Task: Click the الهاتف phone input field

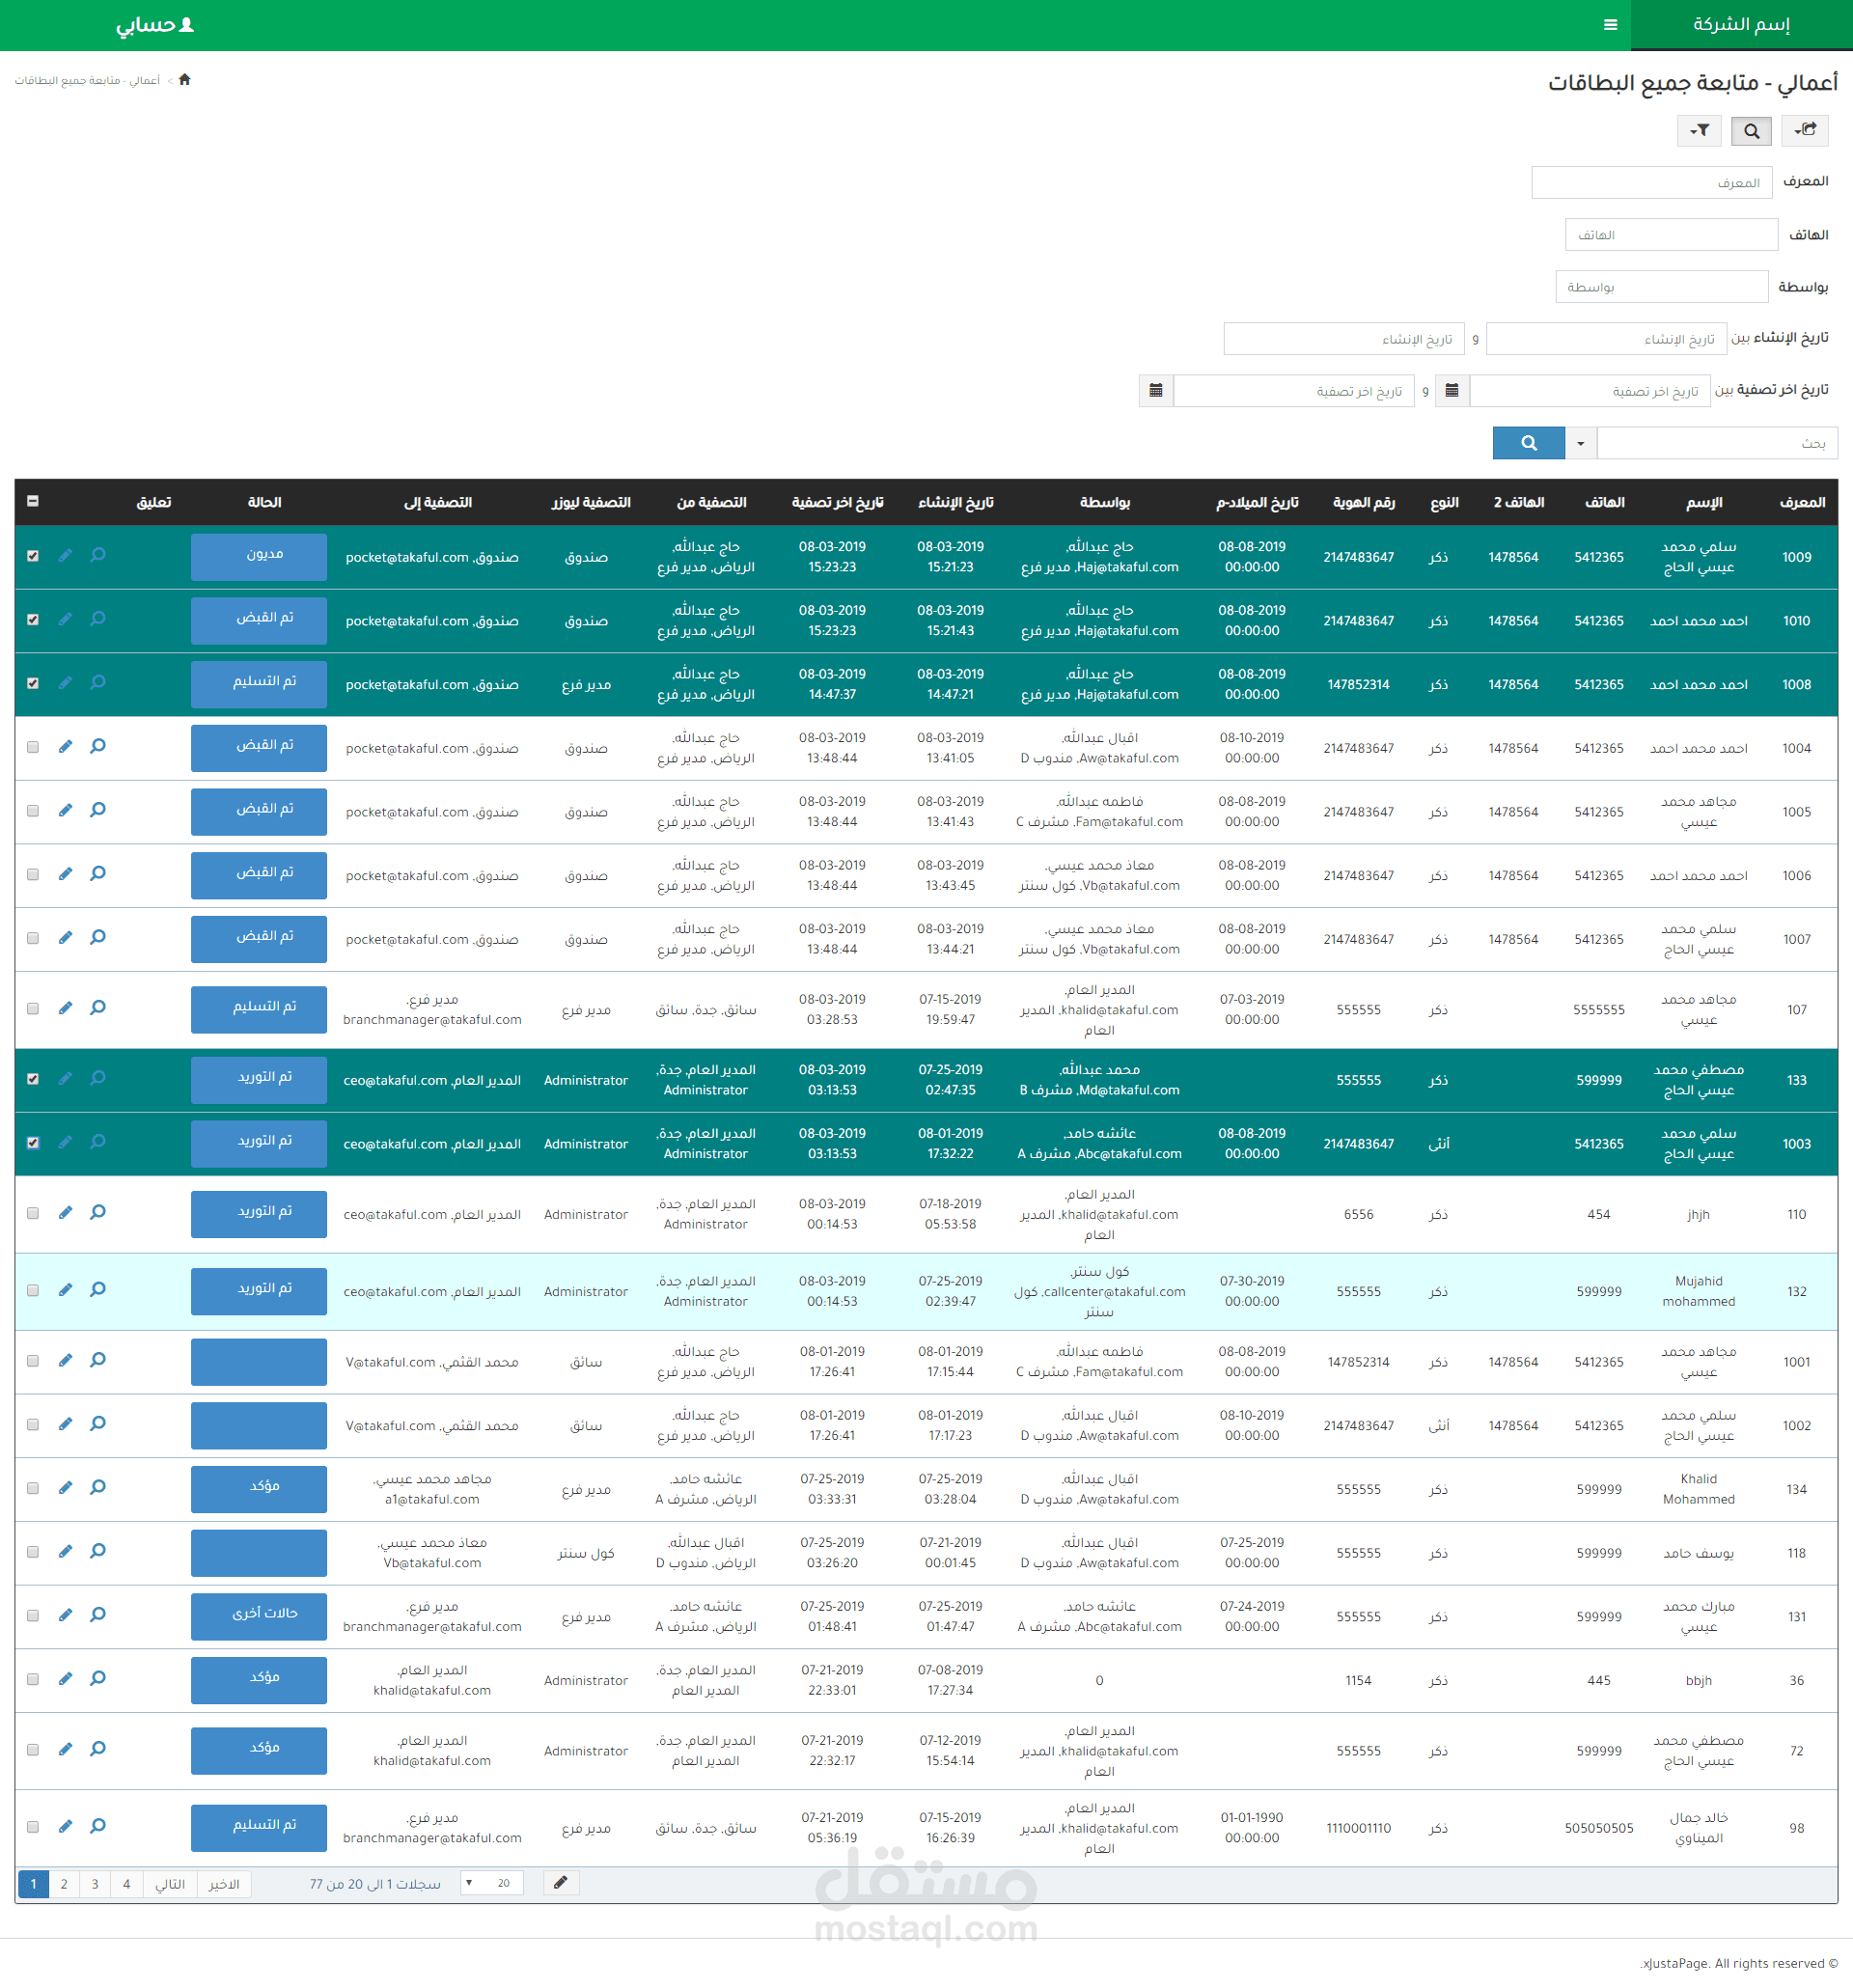Action: pos(1670,235)
